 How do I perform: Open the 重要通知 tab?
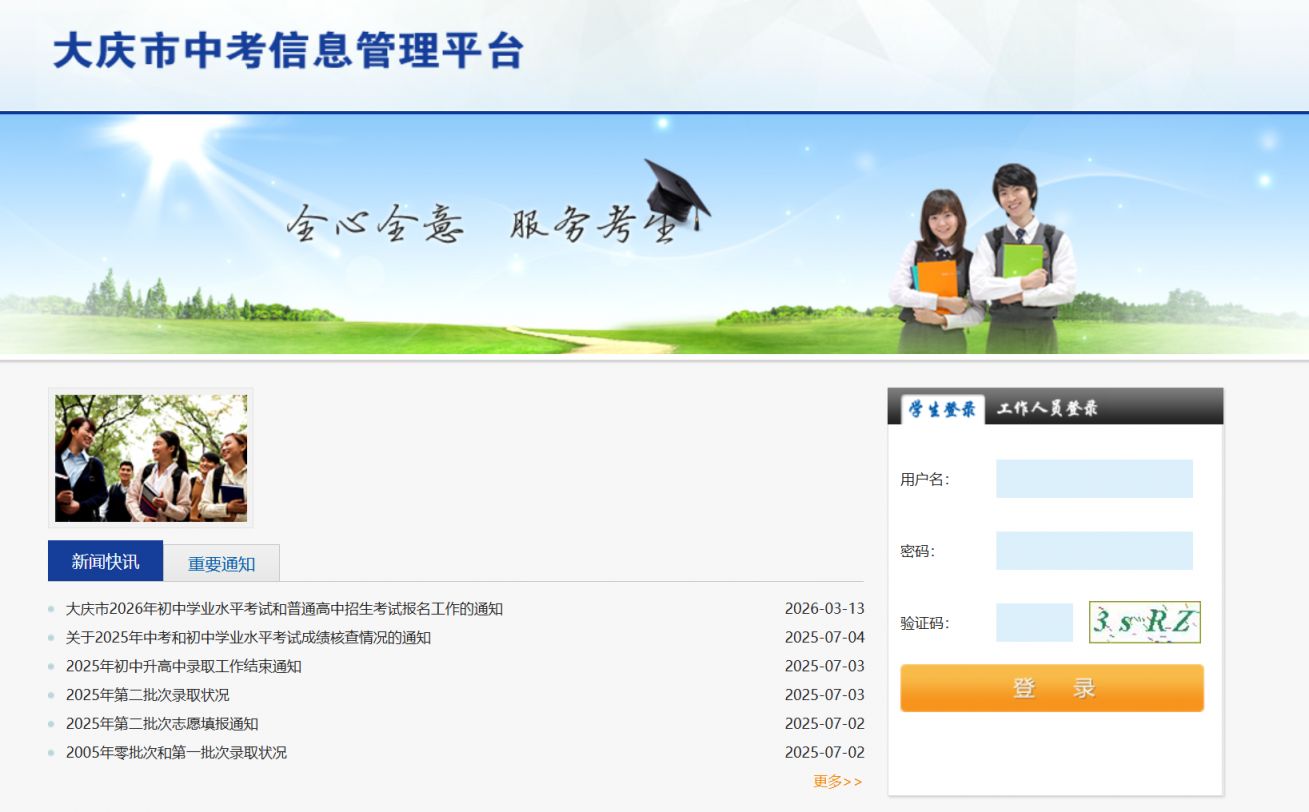(221, 563)
